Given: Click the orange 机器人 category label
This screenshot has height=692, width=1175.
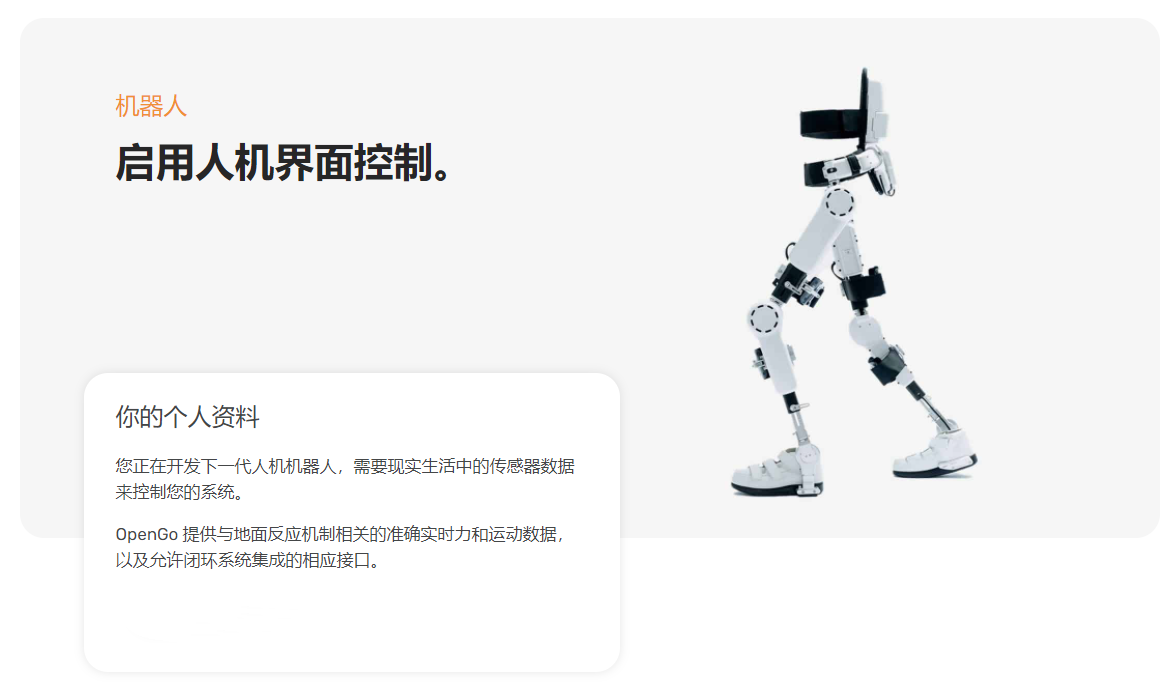Looking at the screenshot, I should (x=151, y=106).
